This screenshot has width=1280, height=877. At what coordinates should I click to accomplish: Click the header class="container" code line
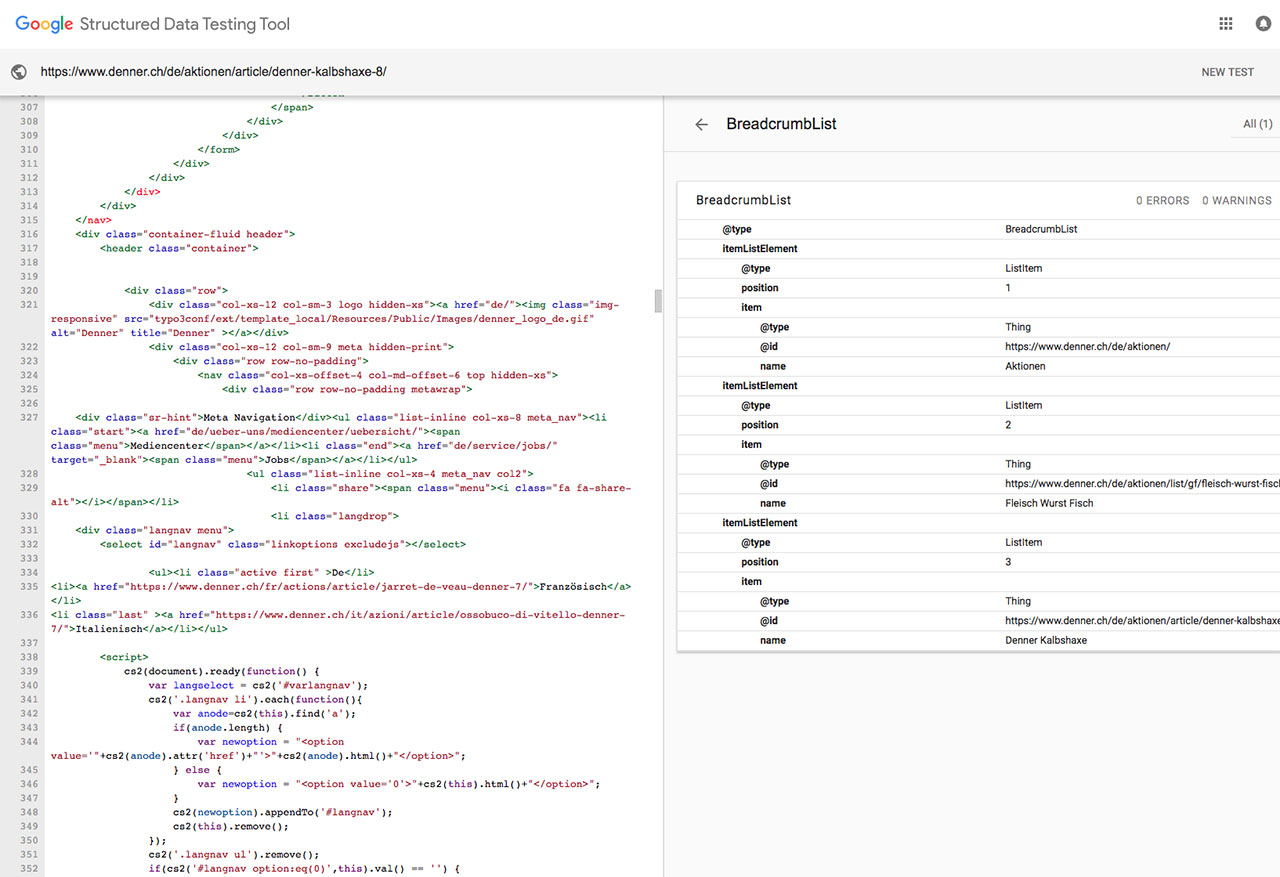[x=179, y=248]
